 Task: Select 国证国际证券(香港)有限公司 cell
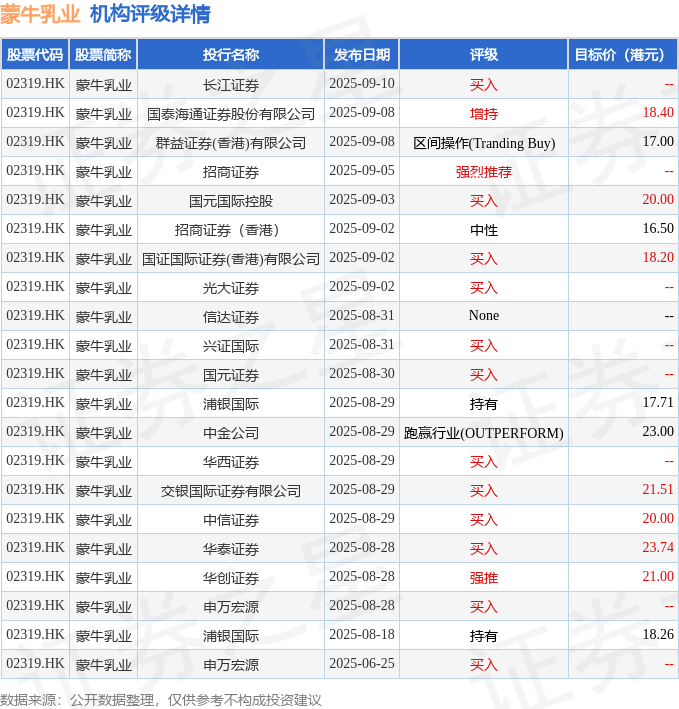pos(231,259)
